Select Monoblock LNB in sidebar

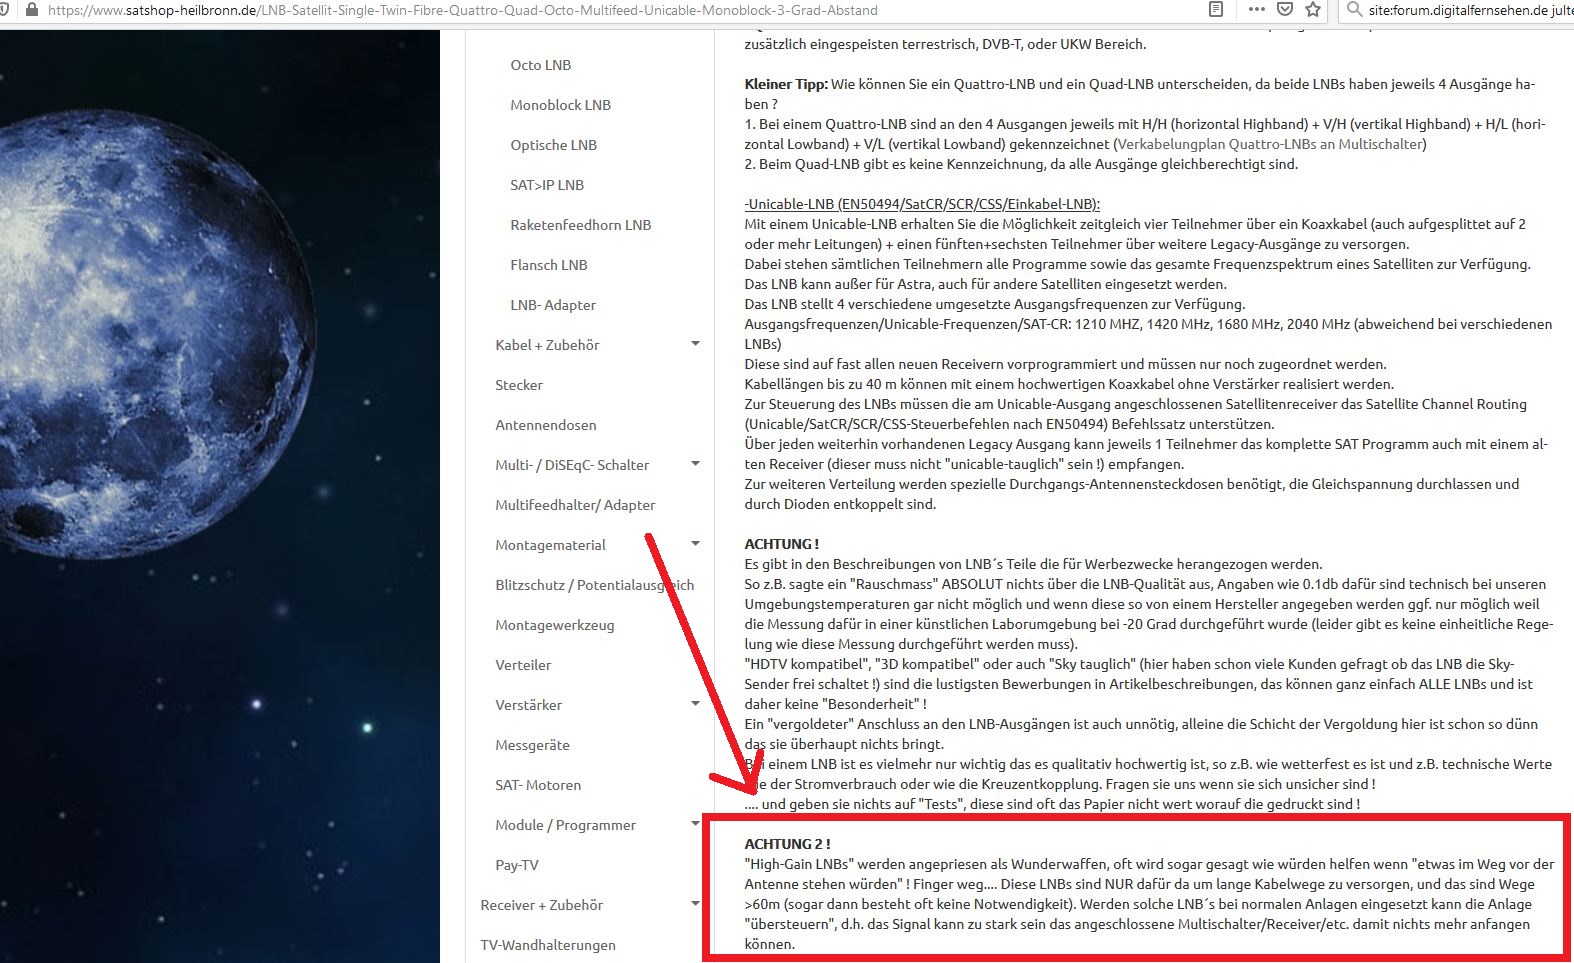tap(560, 105)
